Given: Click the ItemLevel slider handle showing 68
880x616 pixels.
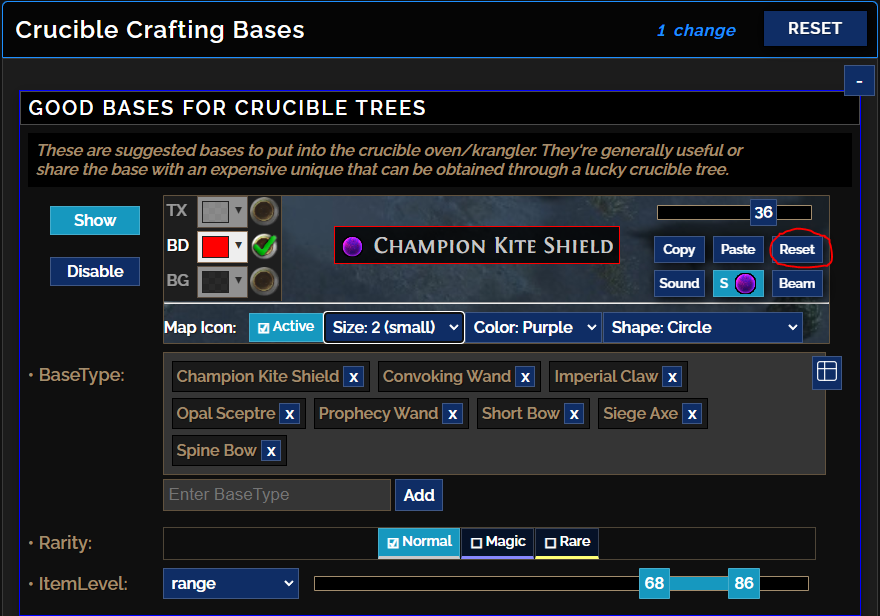Looking at the screenshot, I should [654, 583].
